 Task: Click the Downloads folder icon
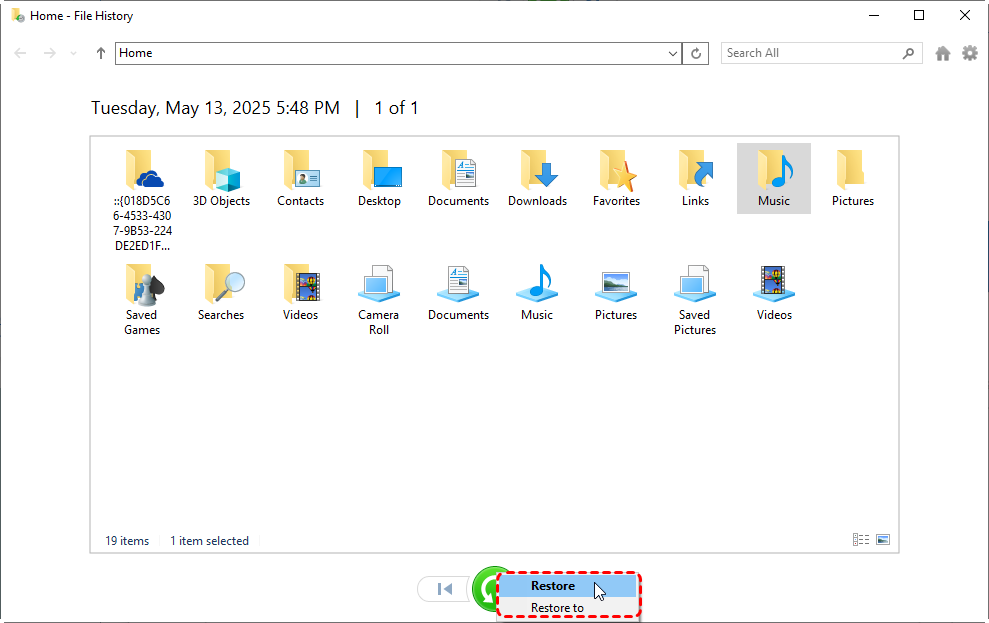[537, 171]
